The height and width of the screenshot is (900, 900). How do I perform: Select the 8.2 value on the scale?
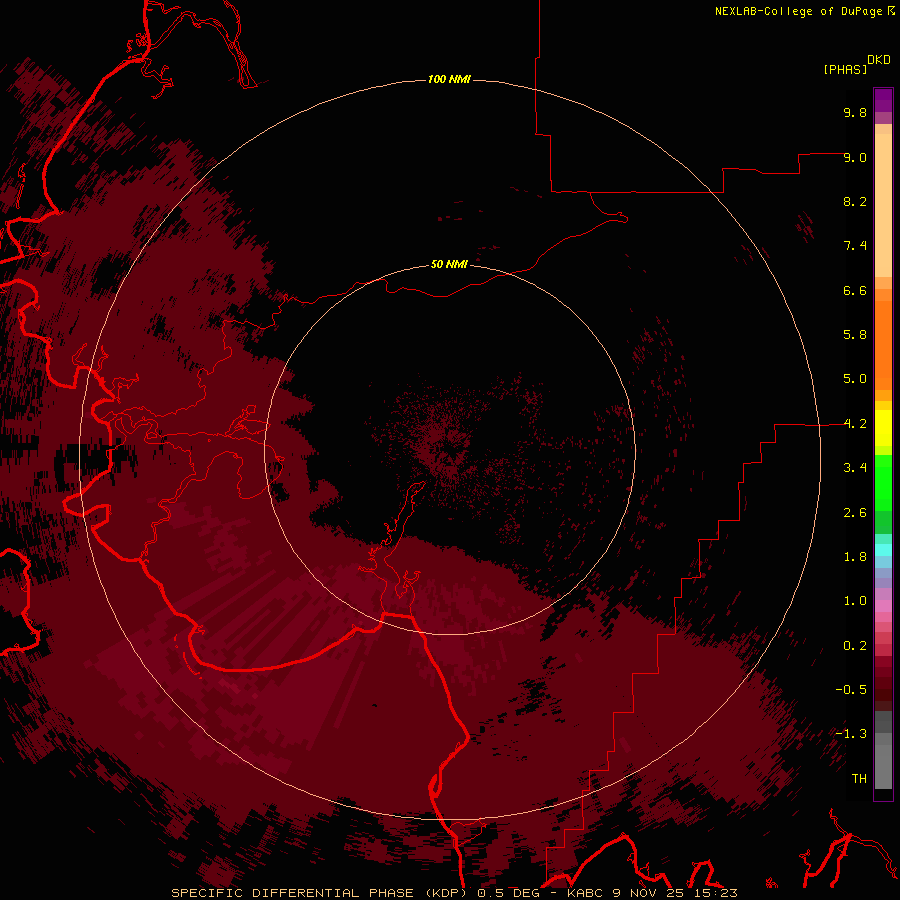pos(855,201)
